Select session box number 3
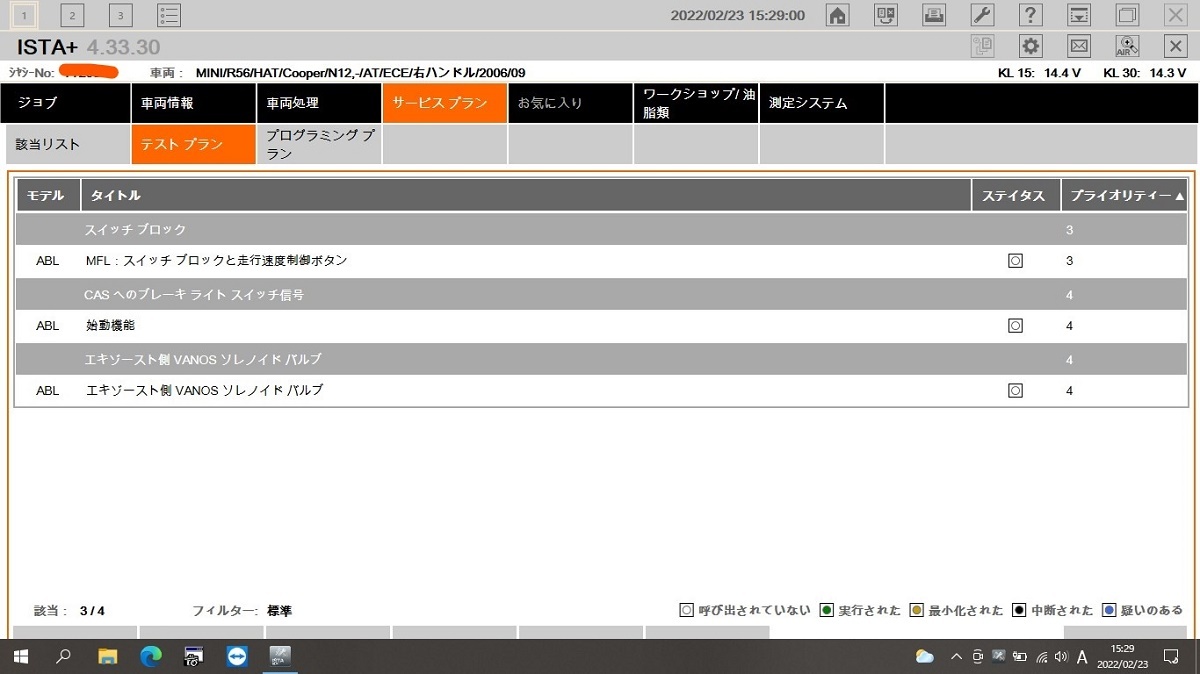The width and height of the screenshot is (1200, 674). [x=120, y=15]
